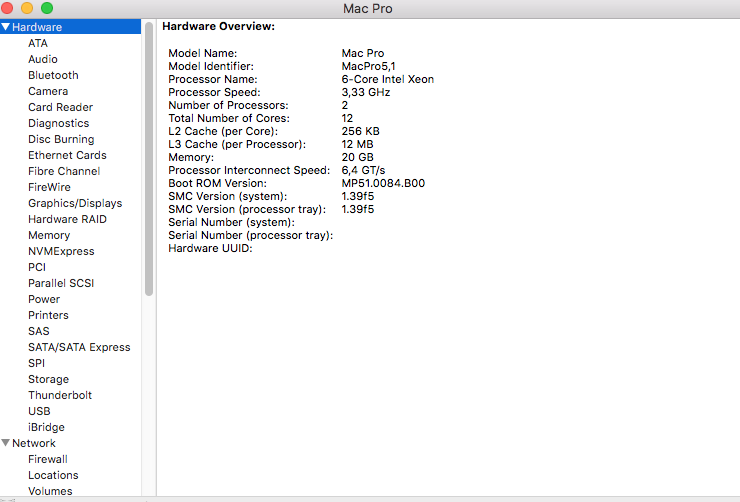The image size is (740, 502).
Task: Collapse the Network disclosure triangle
Action: pos(6,443)
